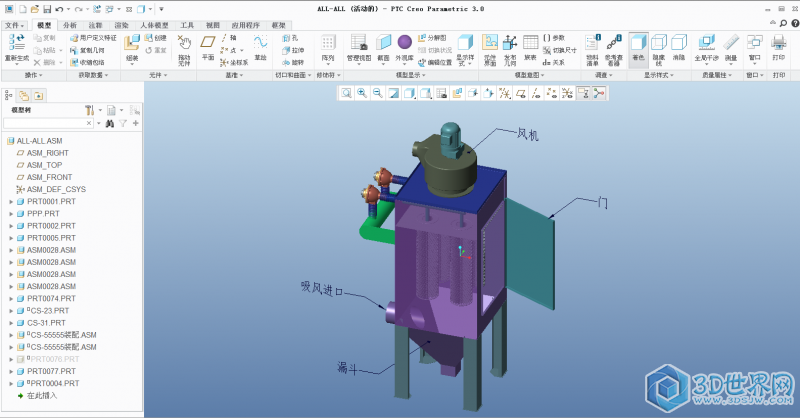Click the Refit zoom icon in graphics toolbar
The height and width of the screenshot is (418, 800).
point(346,93)
